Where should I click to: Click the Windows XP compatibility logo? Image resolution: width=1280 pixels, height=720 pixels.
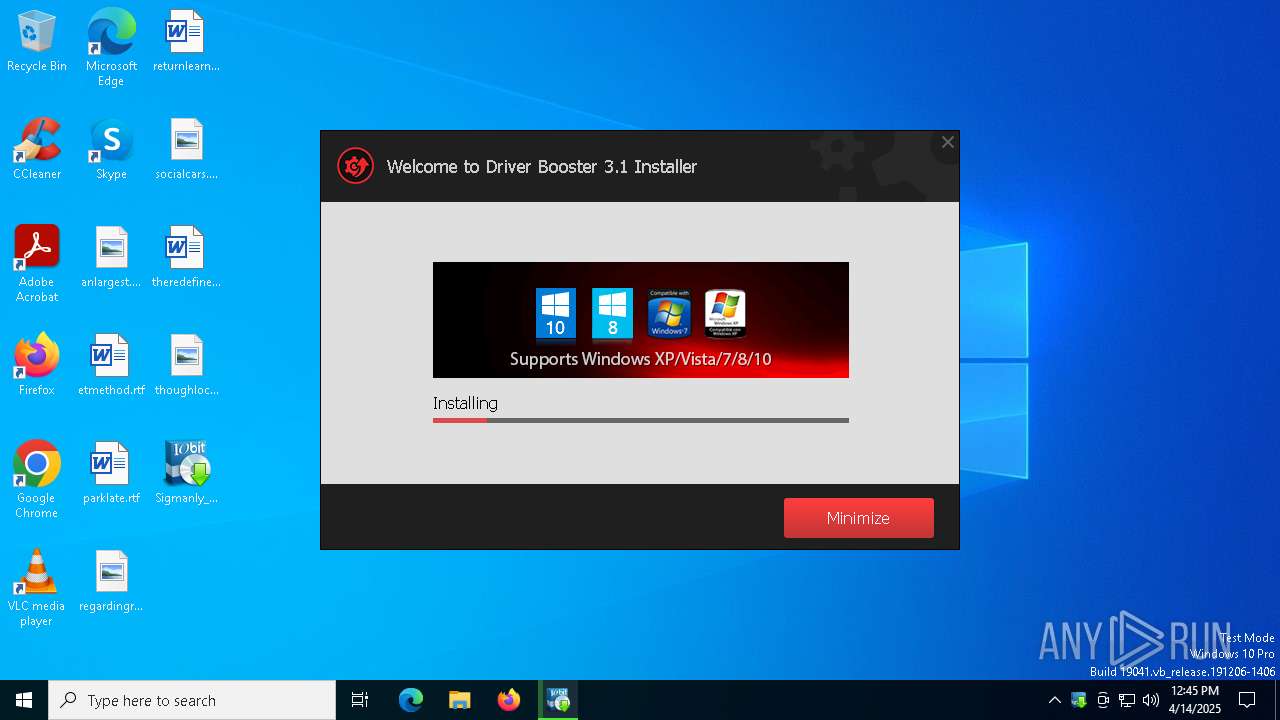725,314
